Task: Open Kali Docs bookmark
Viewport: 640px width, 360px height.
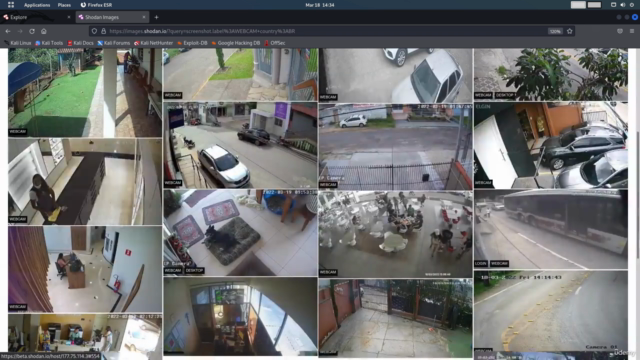Action: coord(80,43)
